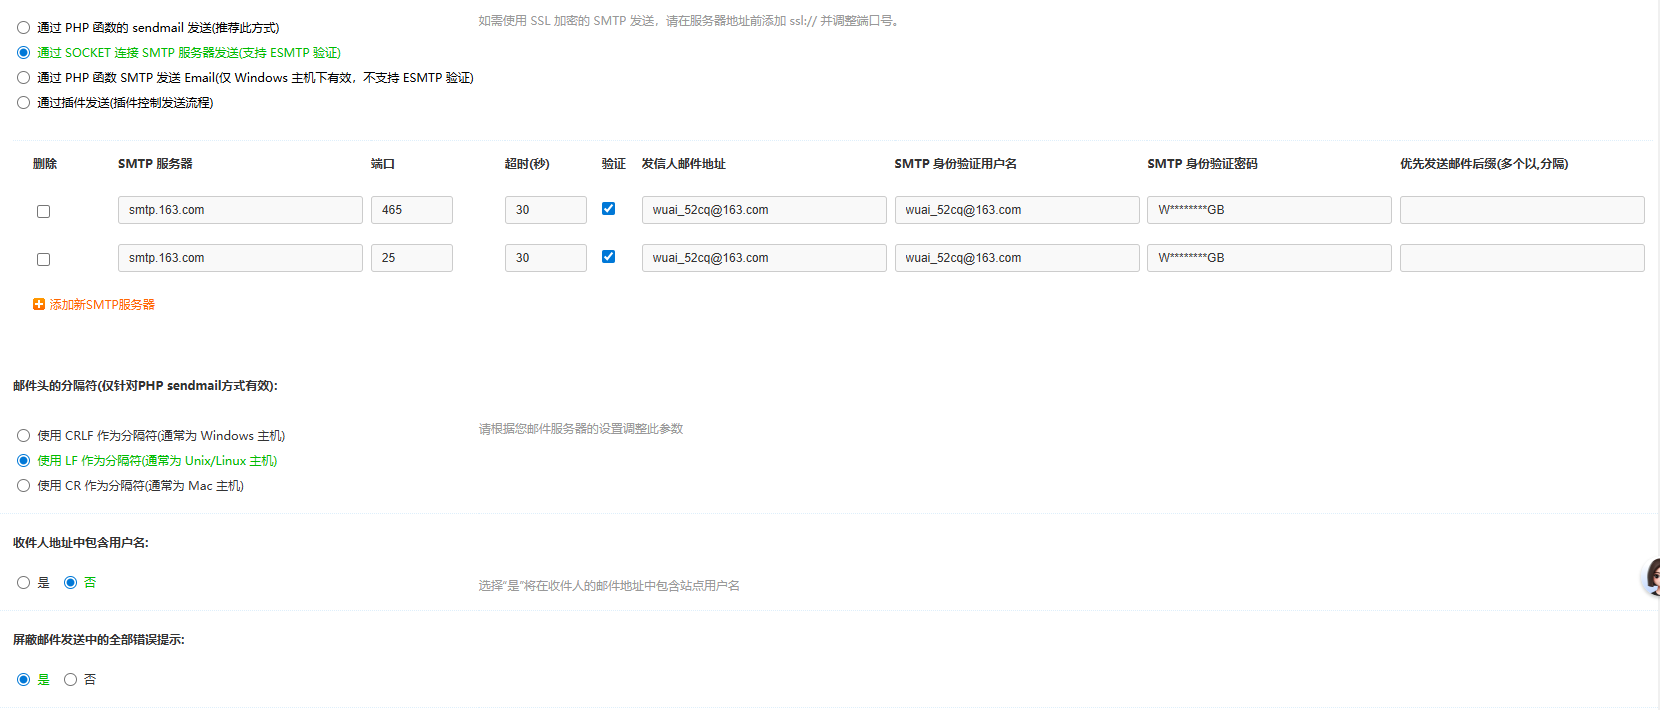Click the avatar icon at right edge
The width and height of the screenshot is (1660, 710).
click(1652, 577)
